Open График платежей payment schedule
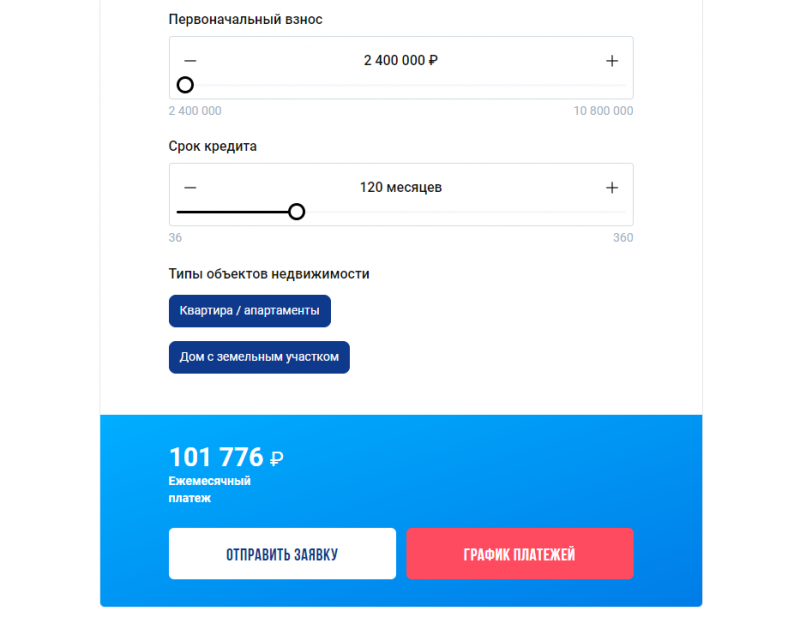Viewport: 800px width, 617px height. [519, 554]
